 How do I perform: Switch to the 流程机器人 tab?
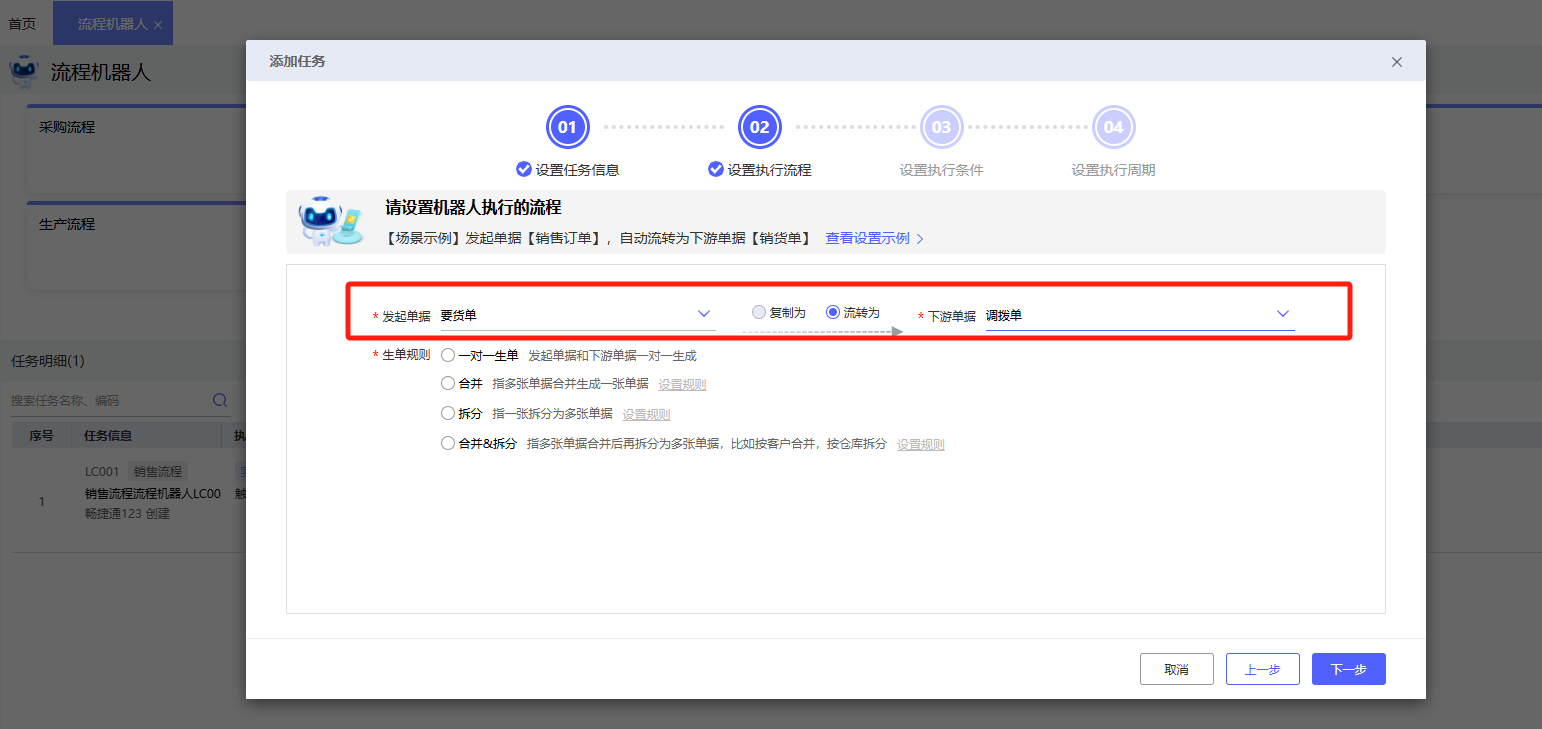coord(113,24)
